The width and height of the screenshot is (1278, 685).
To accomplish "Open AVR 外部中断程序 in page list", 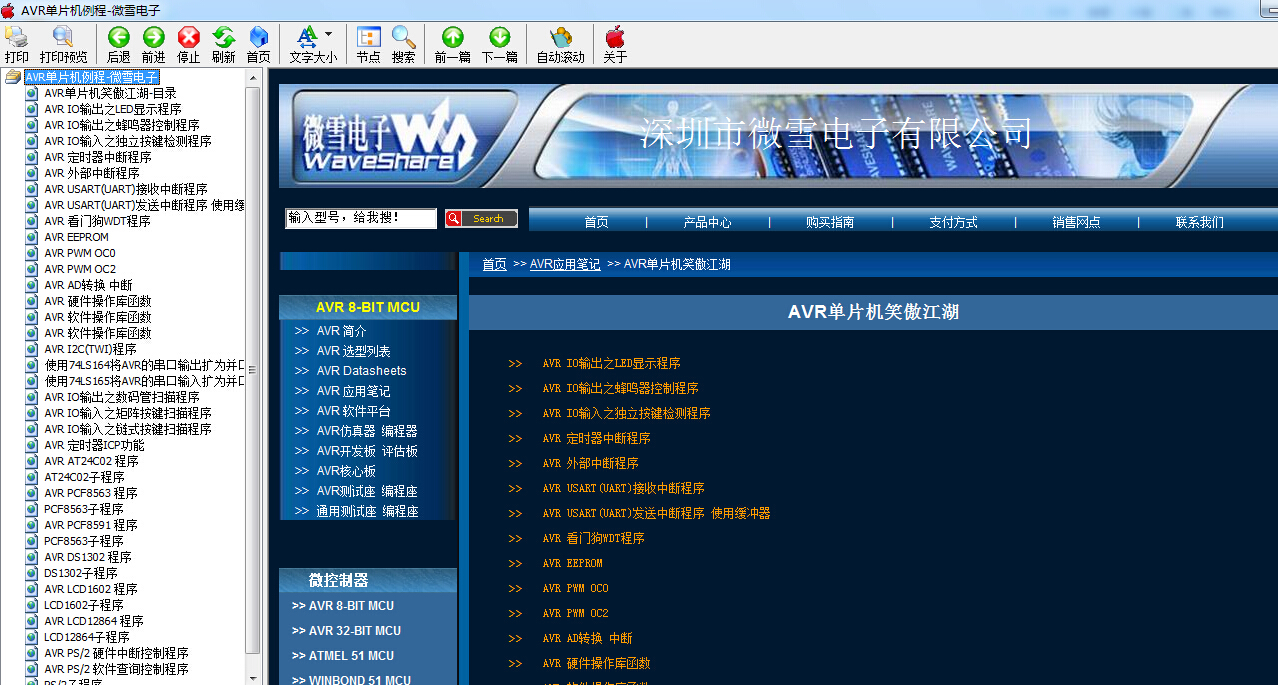I will pyautogui.click(x=590, y=463).
